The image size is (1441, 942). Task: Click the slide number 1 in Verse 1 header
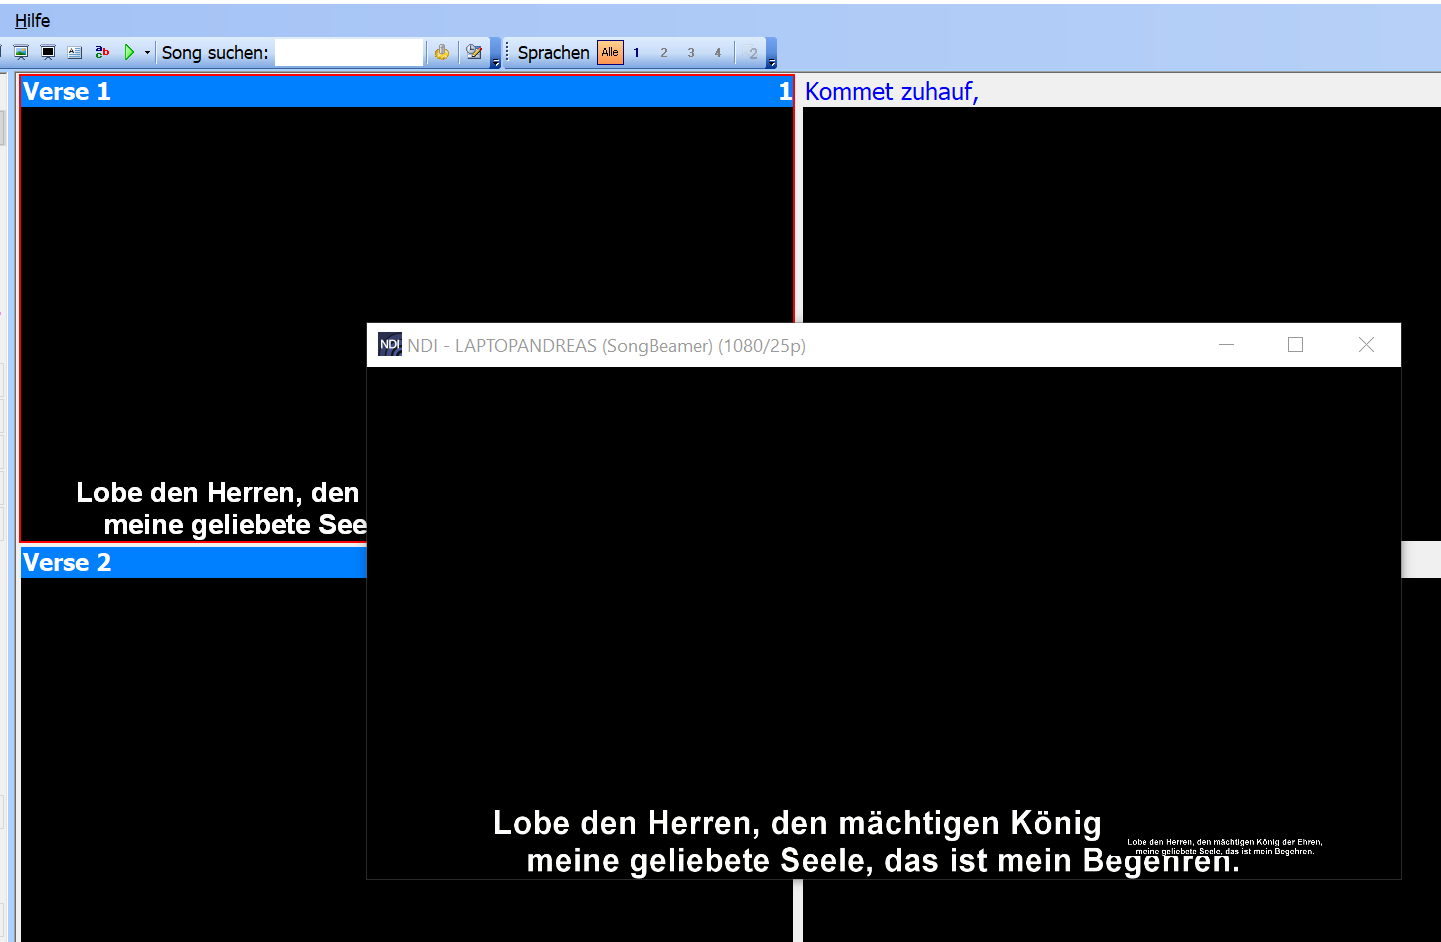[785, 92]
